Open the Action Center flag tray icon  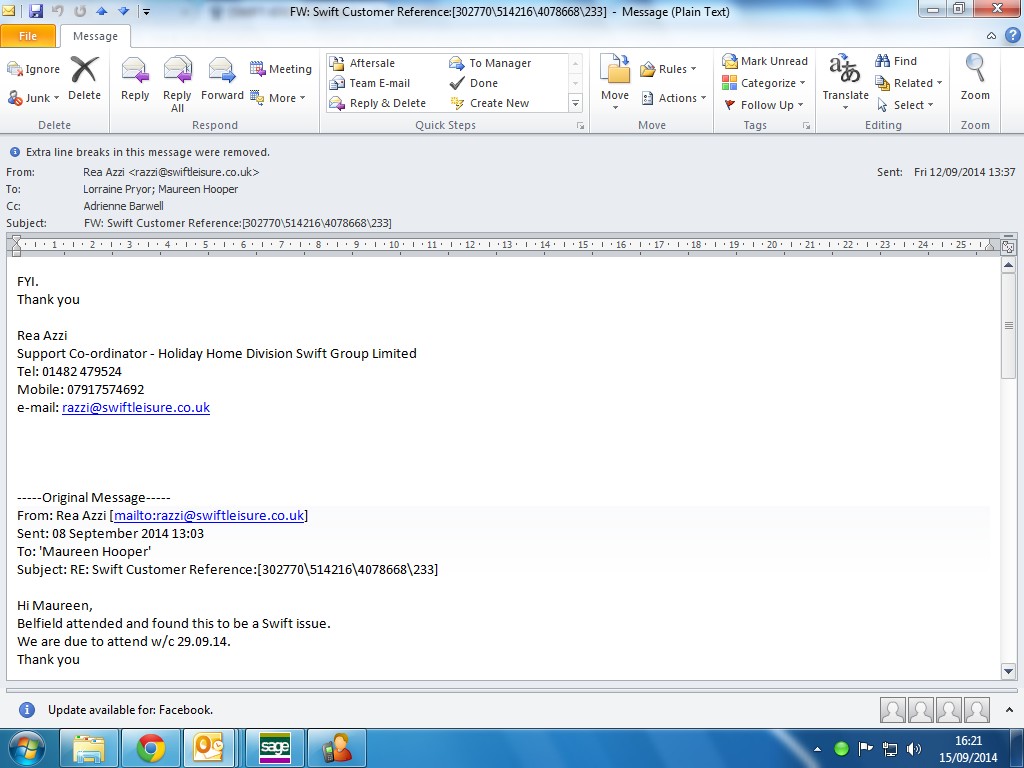click(x=865, y=749)
